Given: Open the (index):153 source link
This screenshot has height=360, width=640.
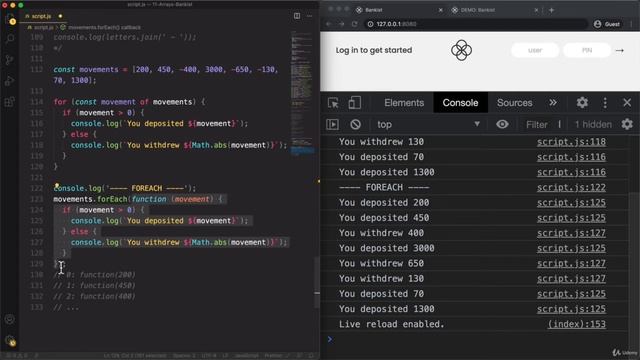Looking at the screenshot, I should pyautogui.click(x=576, y=324).
